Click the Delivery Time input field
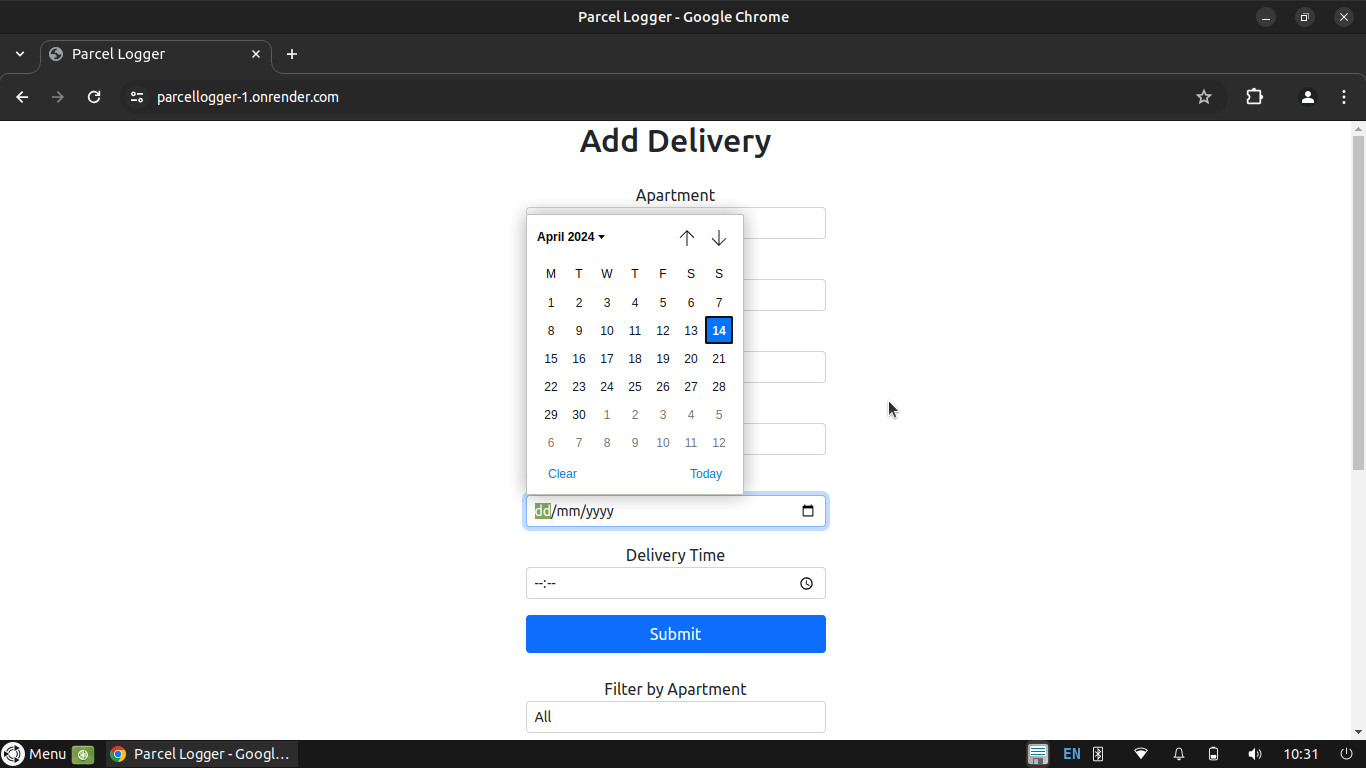This screenshot has width=1366, height=768. pyautogui.click(x=660, y=584)
